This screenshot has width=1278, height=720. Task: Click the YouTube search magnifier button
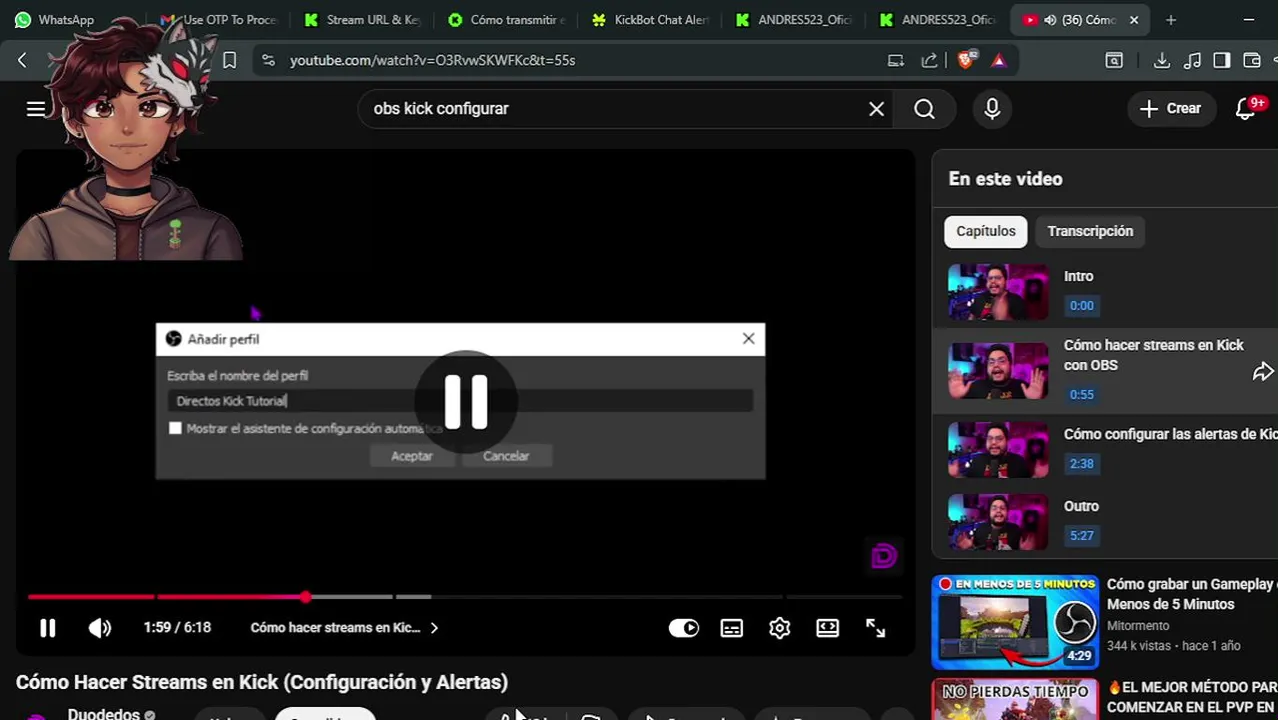tap(925, 108)
